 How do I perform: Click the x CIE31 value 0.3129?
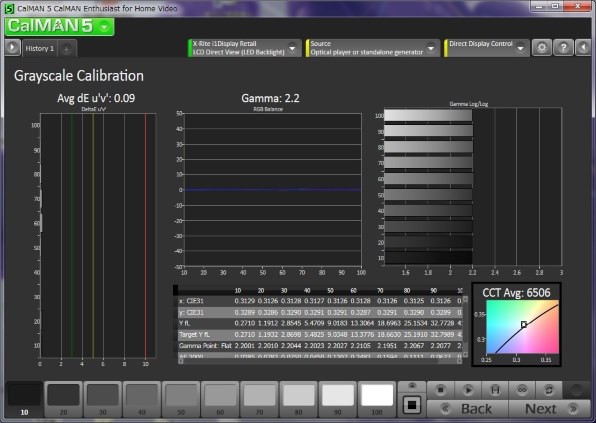pos(245,301)
